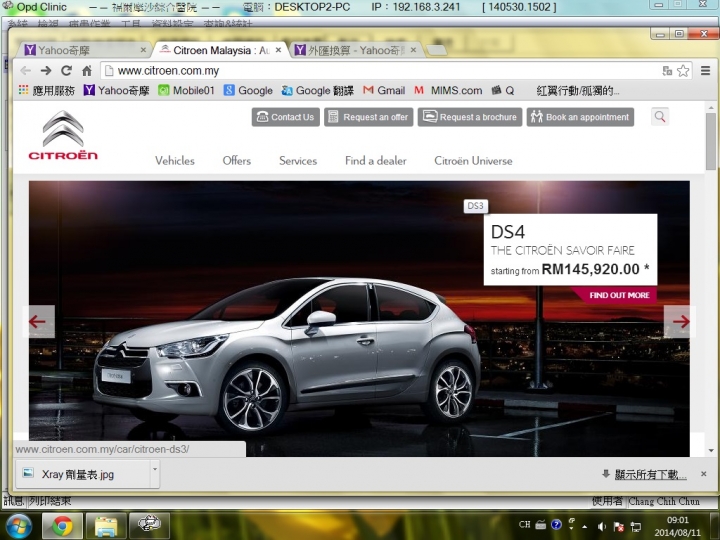Close the downloads bar
Viewport: 720px width, 540px height.
[703, 474]
